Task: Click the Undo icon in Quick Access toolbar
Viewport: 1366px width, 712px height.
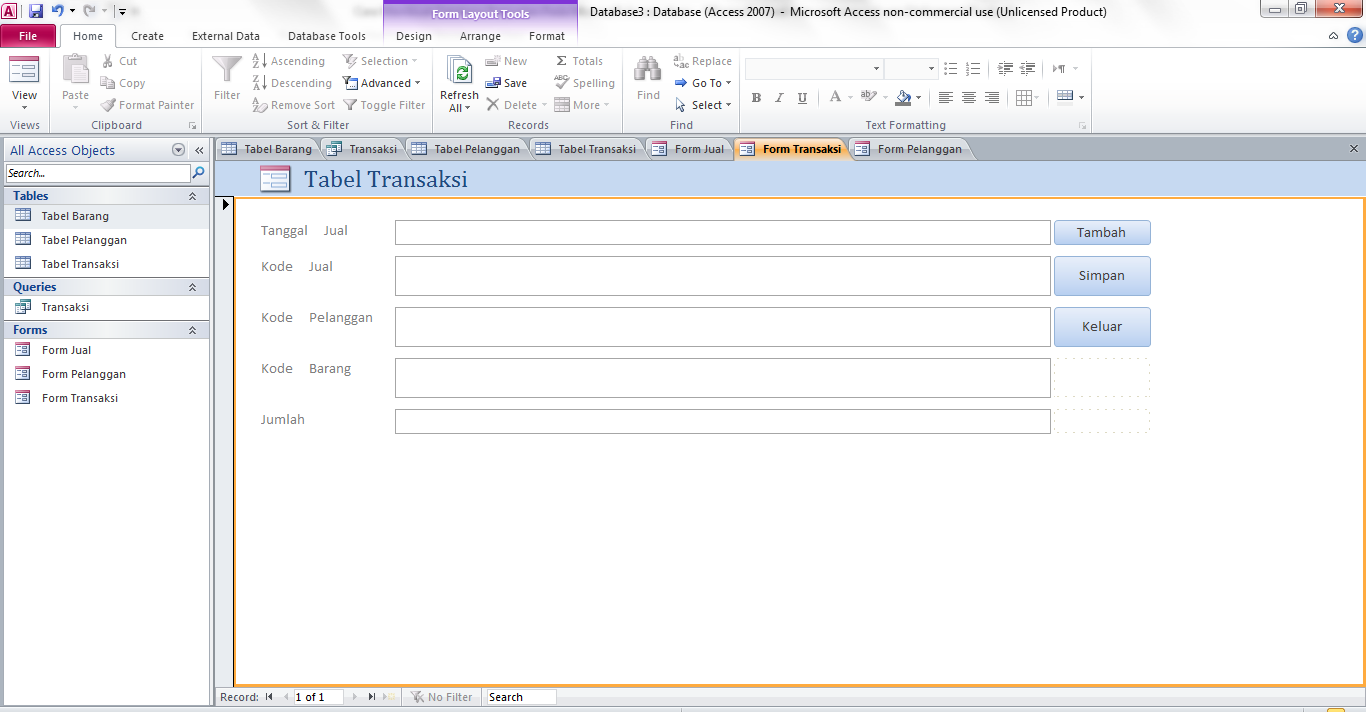Action: coord(57,11)
